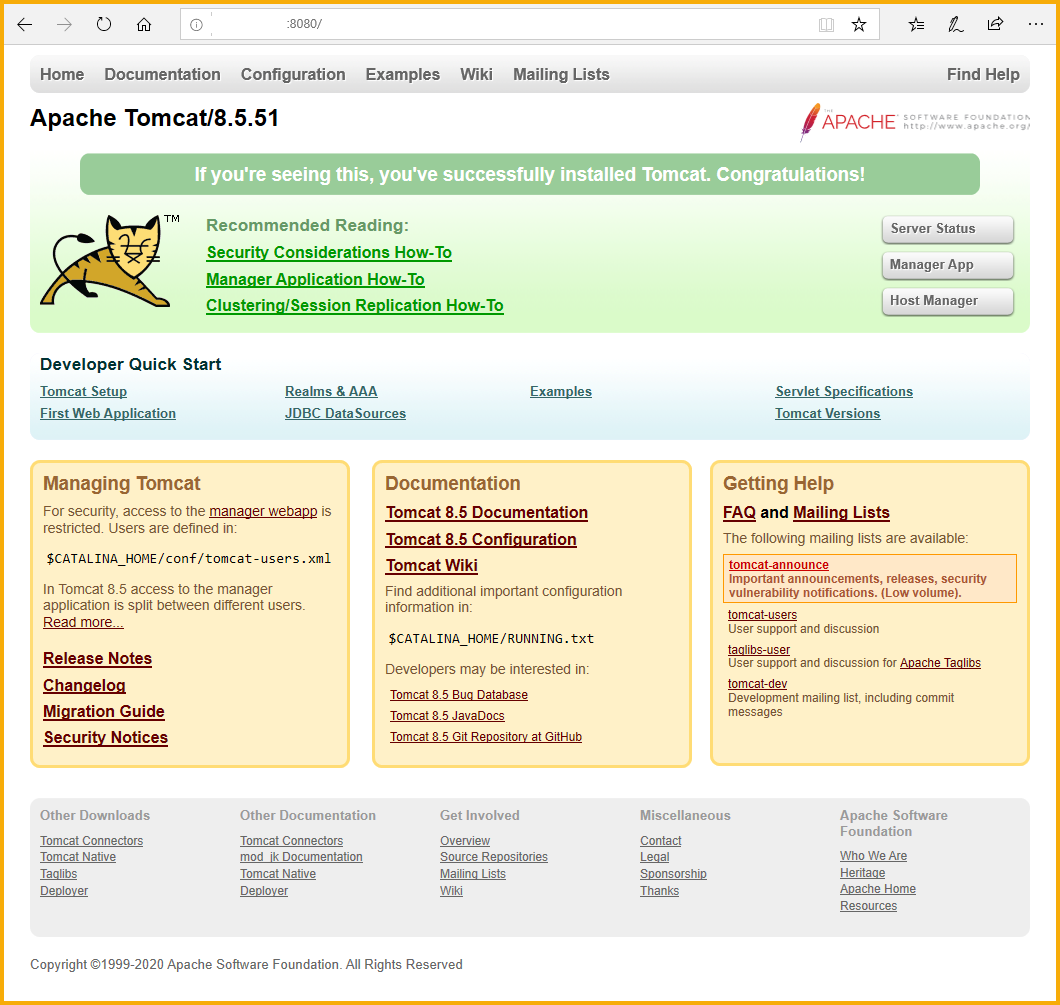Reload the page with the refresh icon
This screenshot has width=1060, height=1005.
[x=103, y=25]
